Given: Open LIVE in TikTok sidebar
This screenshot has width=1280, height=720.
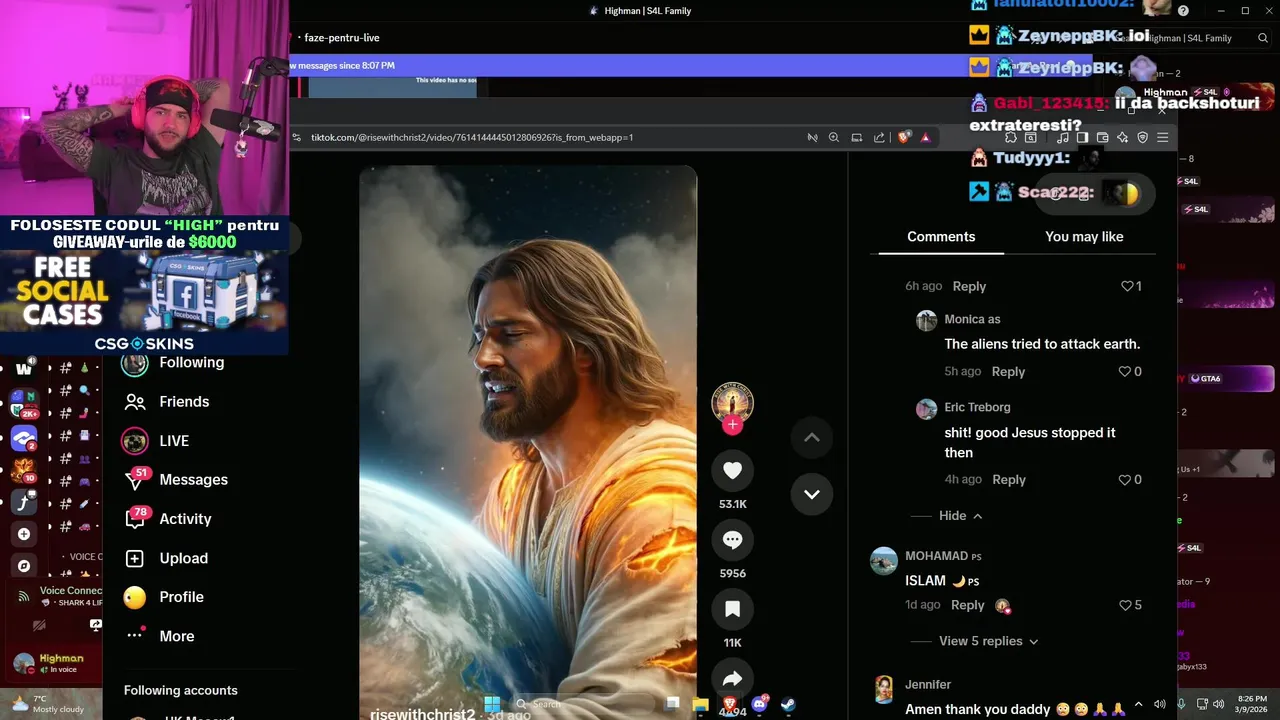Looking at the screenshot, I should point(155,441).
